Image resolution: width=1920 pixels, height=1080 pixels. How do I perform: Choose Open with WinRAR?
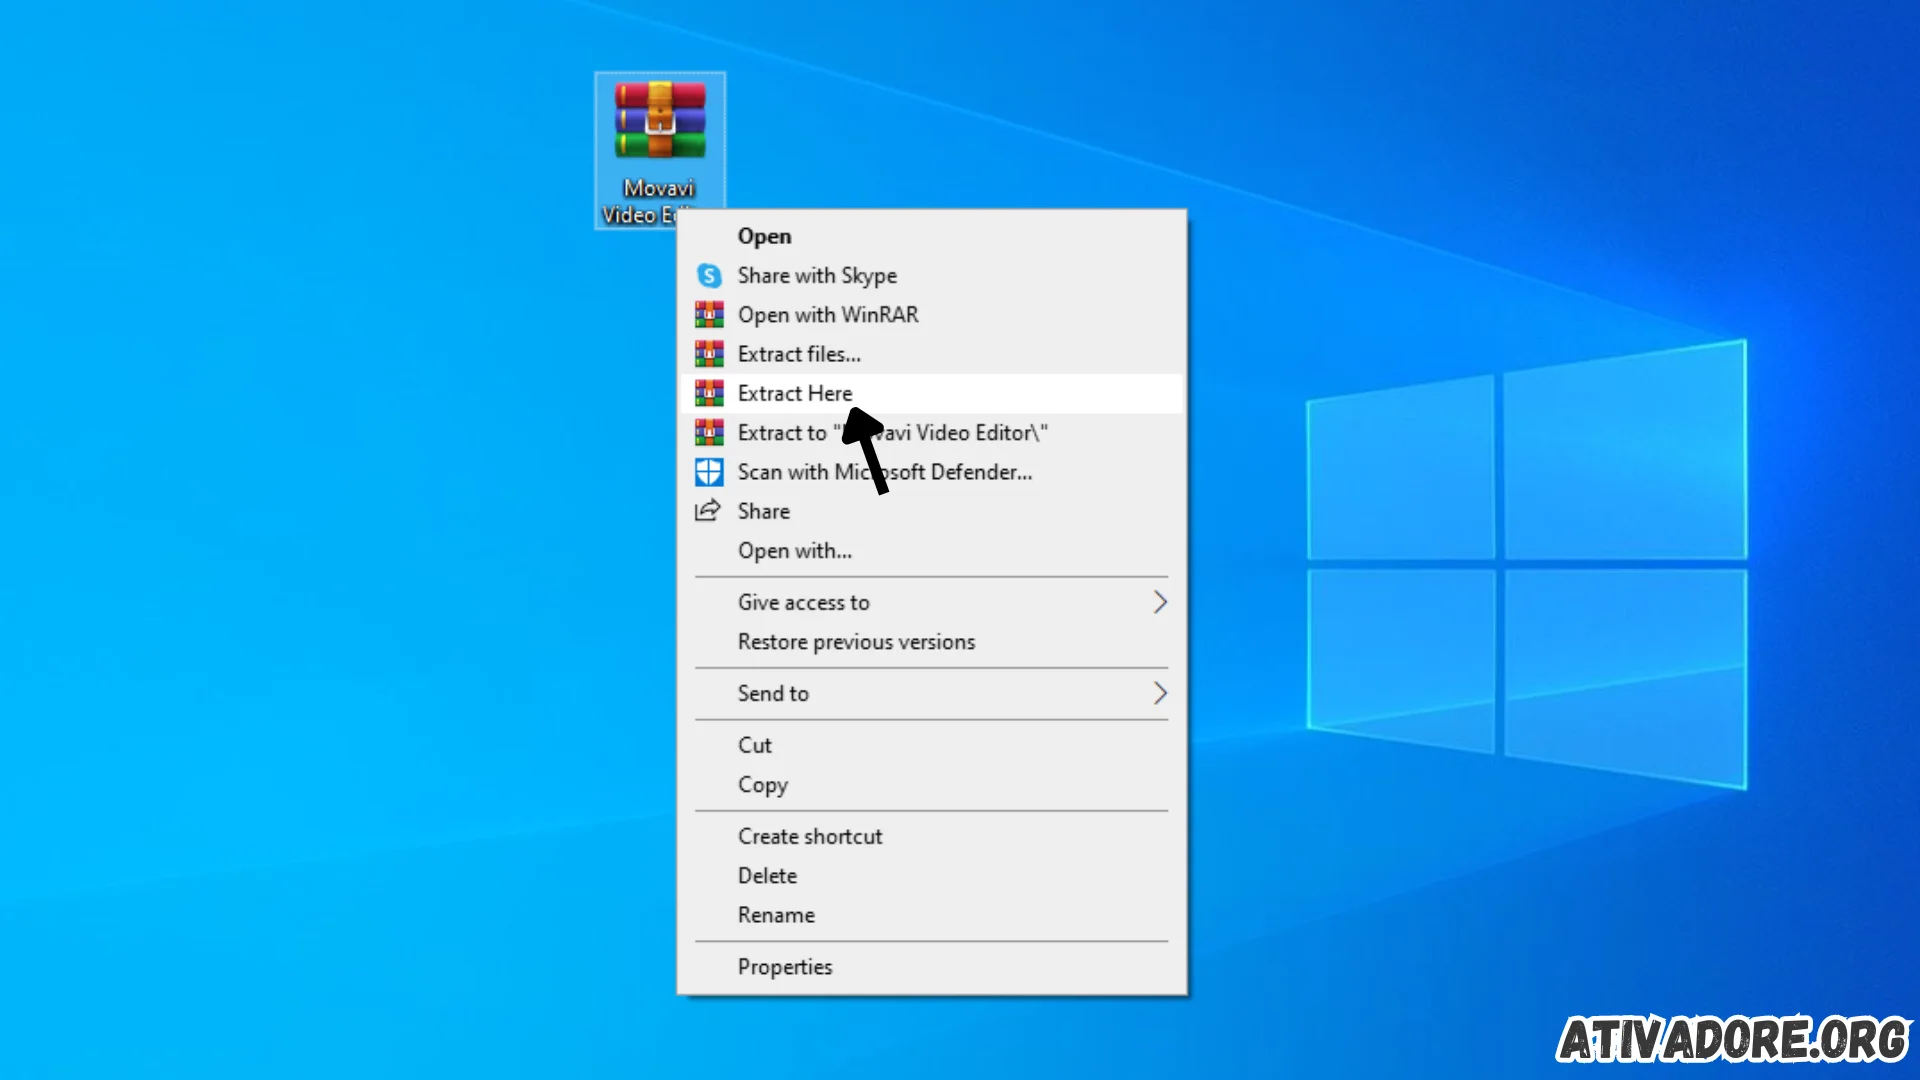coord(930,314)
